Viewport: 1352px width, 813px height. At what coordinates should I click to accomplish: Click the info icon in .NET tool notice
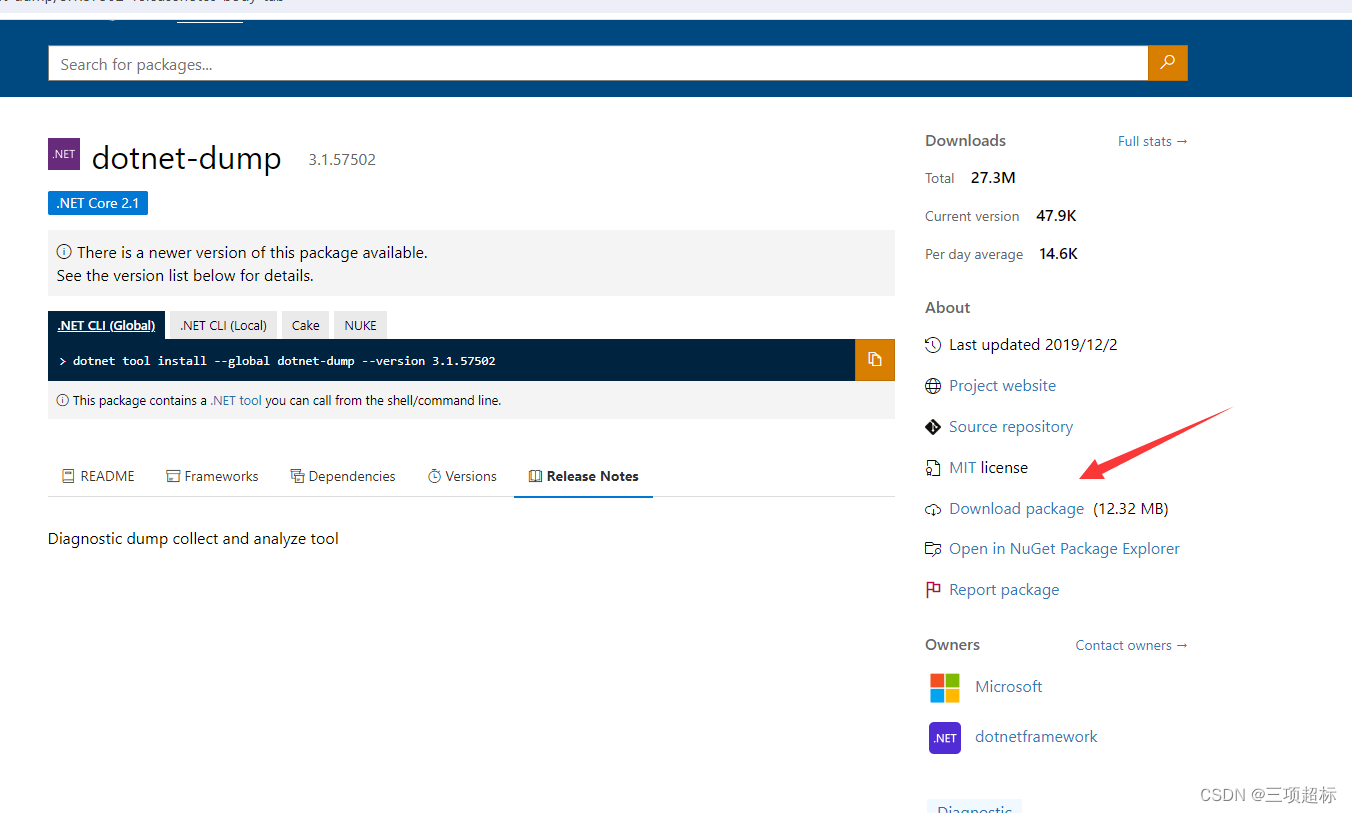pyautogui.click(x=63, y=400)
